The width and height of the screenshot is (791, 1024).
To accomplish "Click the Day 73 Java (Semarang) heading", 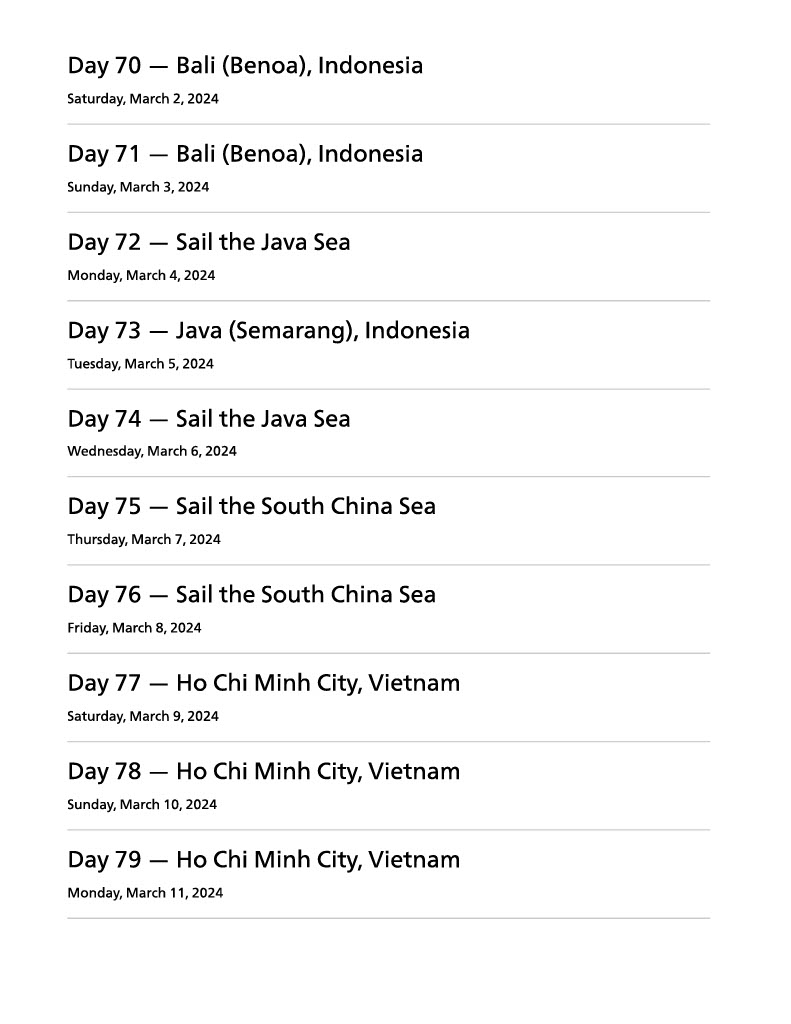I will click(x=268, y=330).
